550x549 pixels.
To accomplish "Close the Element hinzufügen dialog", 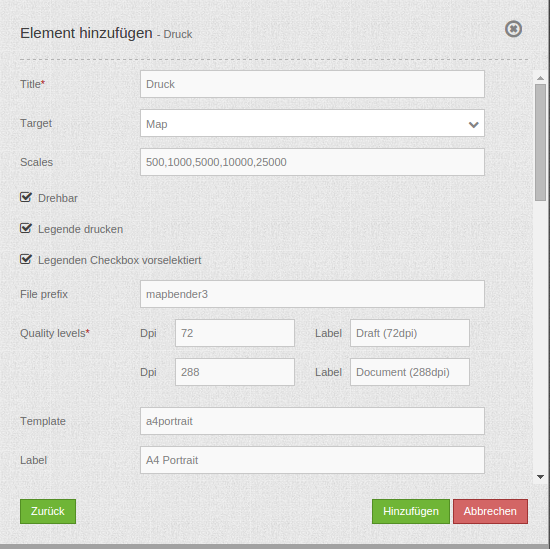I will [x=513, y=29].
